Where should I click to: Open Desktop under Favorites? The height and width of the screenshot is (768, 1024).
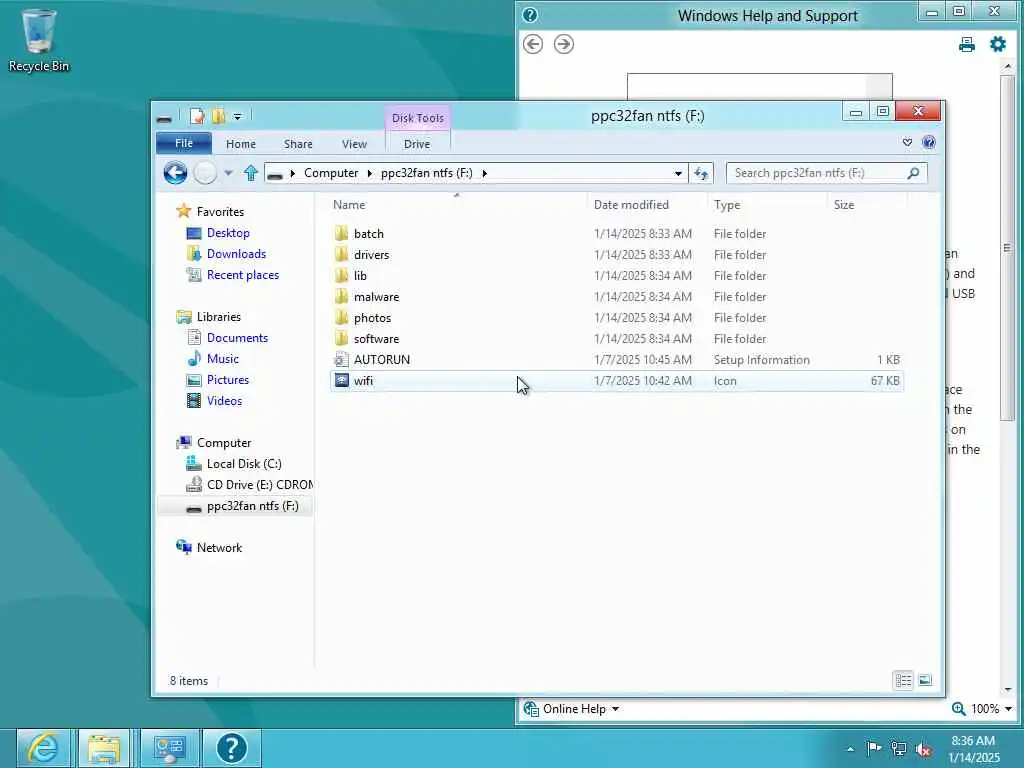(x=228, y=232)
